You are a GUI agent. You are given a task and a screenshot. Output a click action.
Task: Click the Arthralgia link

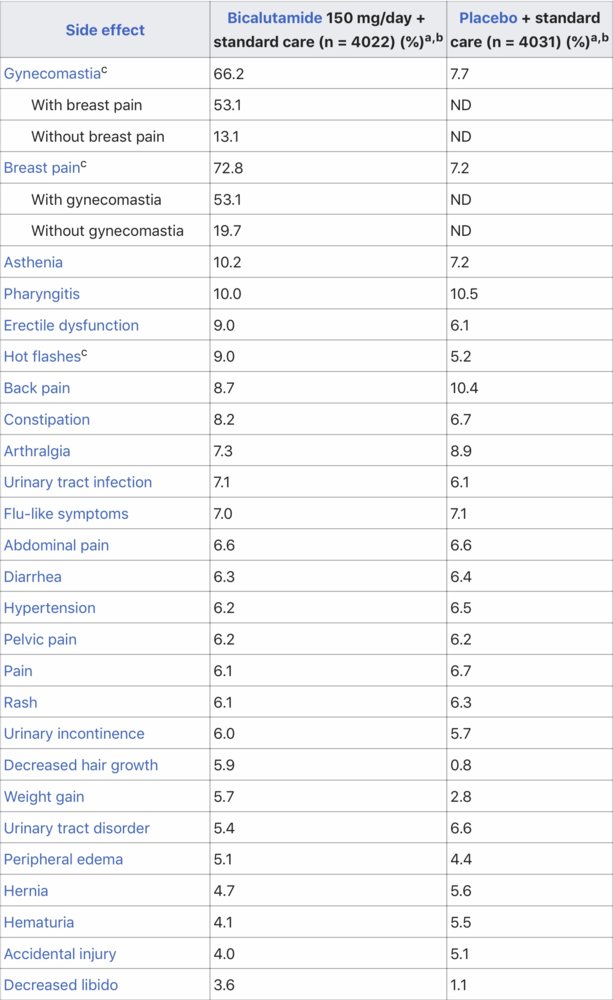[37, 451]
